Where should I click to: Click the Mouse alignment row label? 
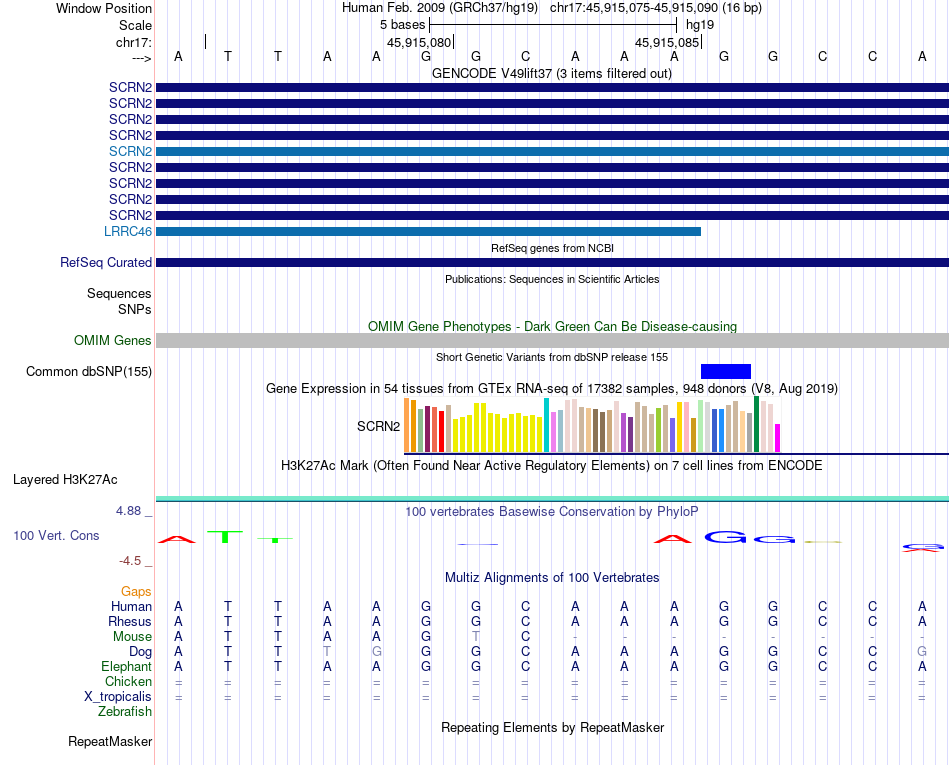132,637
